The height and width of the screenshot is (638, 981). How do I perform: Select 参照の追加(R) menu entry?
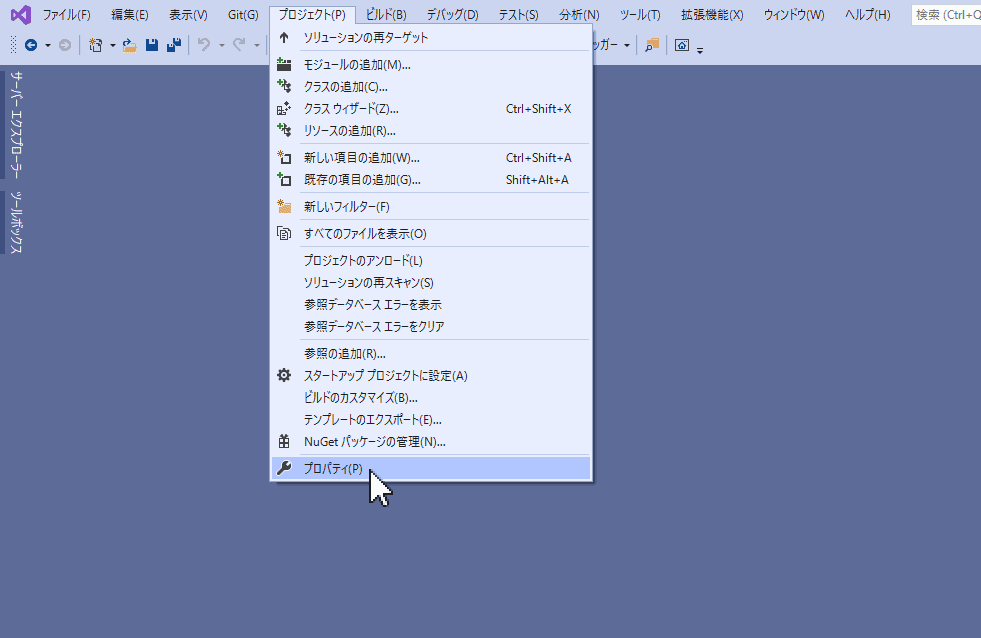pyautogui.click(x=431, y=353)
